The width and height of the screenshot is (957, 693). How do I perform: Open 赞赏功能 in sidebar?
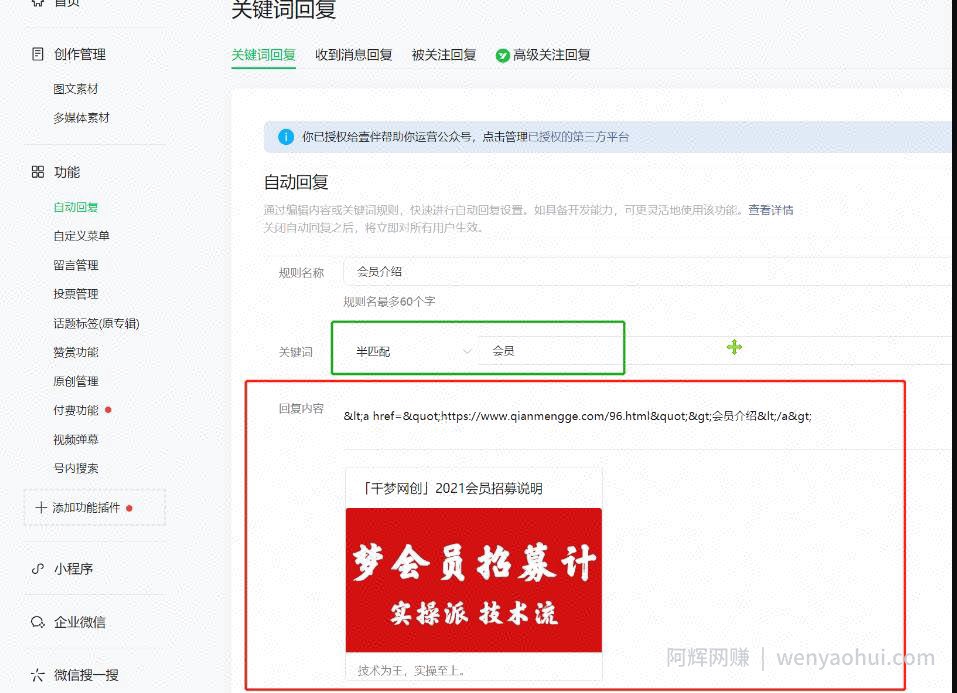(x=76, y=352)
